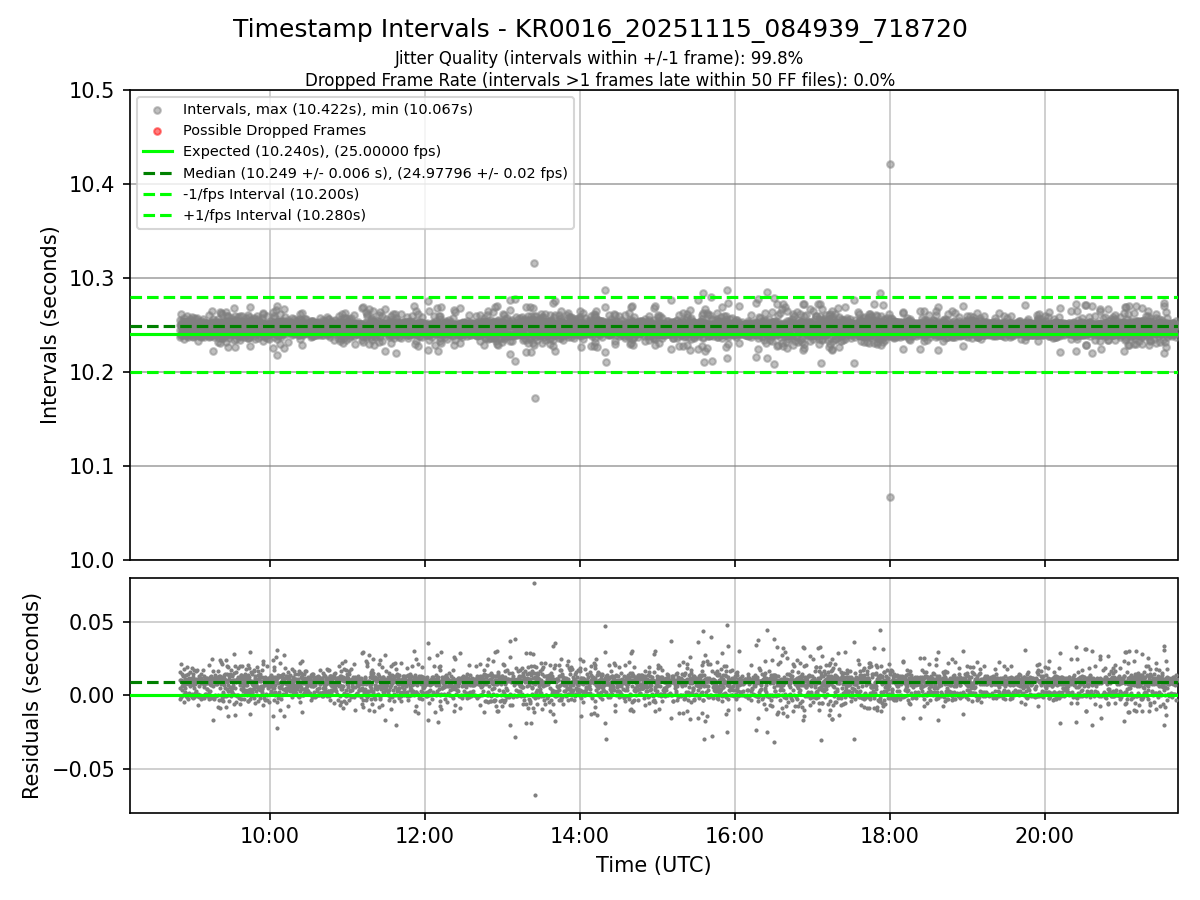This screenshot has width=1200, height=900.
Task: Click the outlier point near 10.42 s at 18:00
Action: [890, 164]
